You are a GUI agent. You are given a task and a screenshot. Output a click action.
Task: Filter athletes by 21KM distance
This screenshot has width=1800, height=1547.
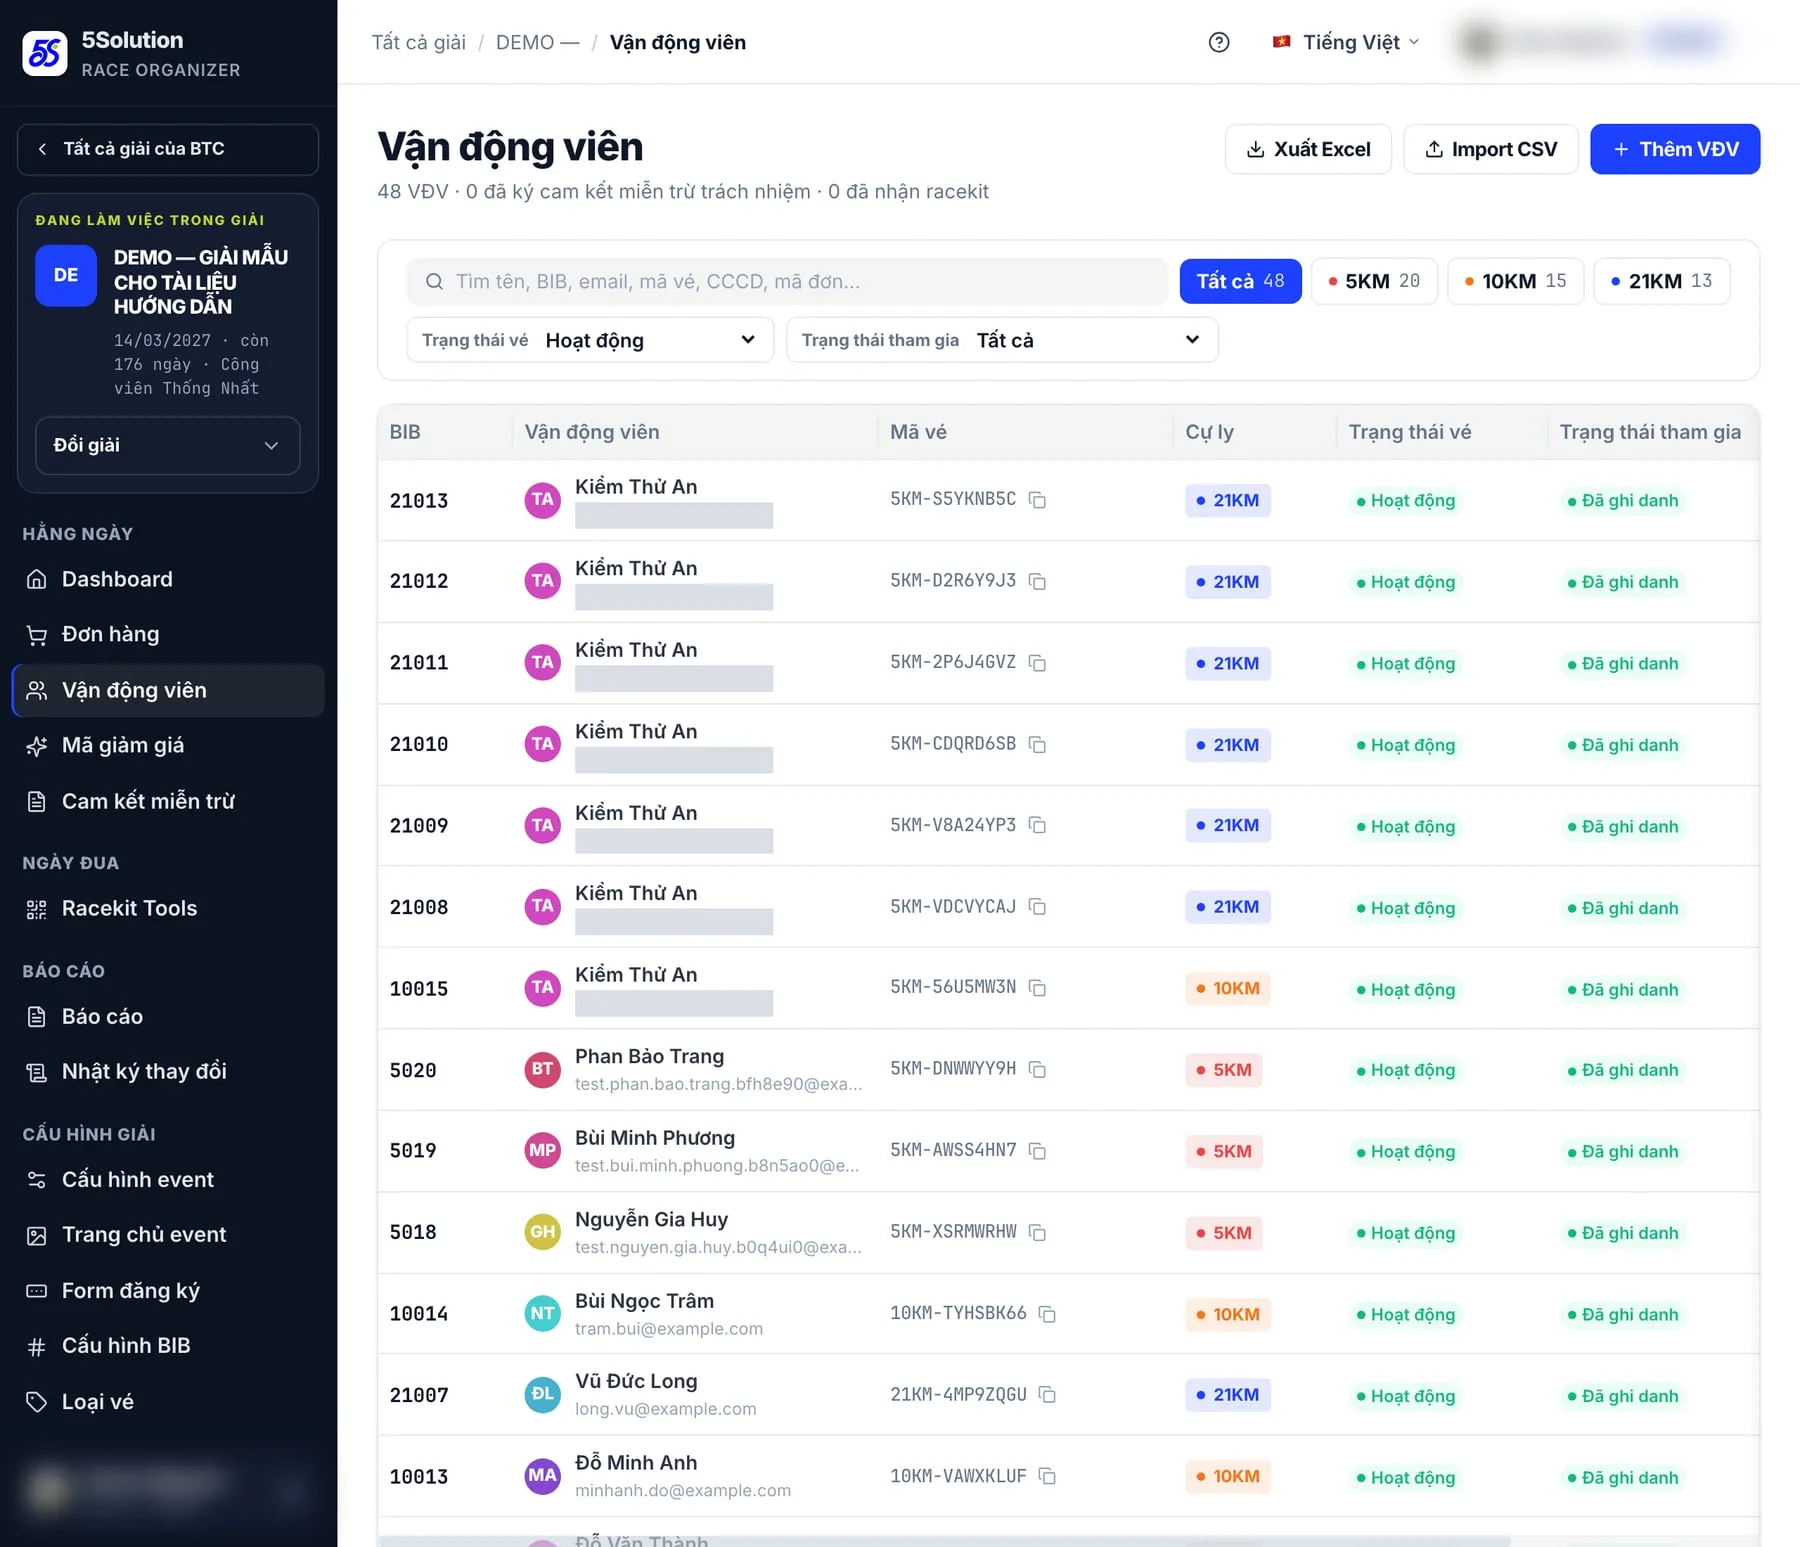pos(1661,281)
